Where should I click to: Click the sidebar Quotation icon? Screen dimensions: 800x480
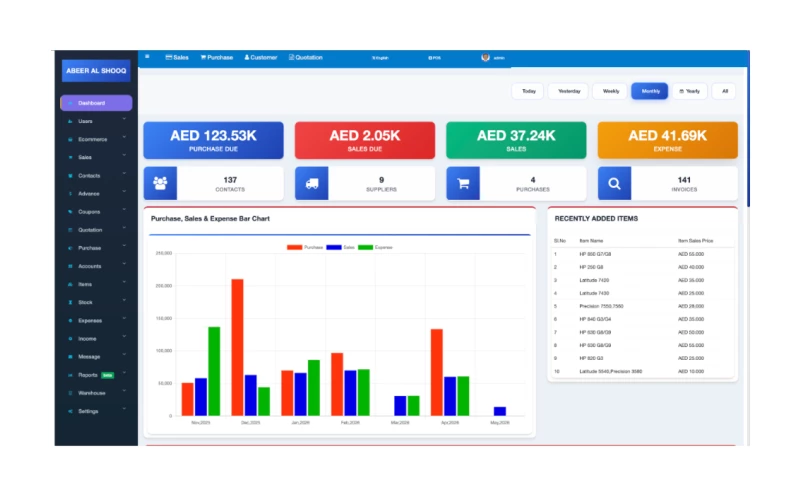(70, 230)
